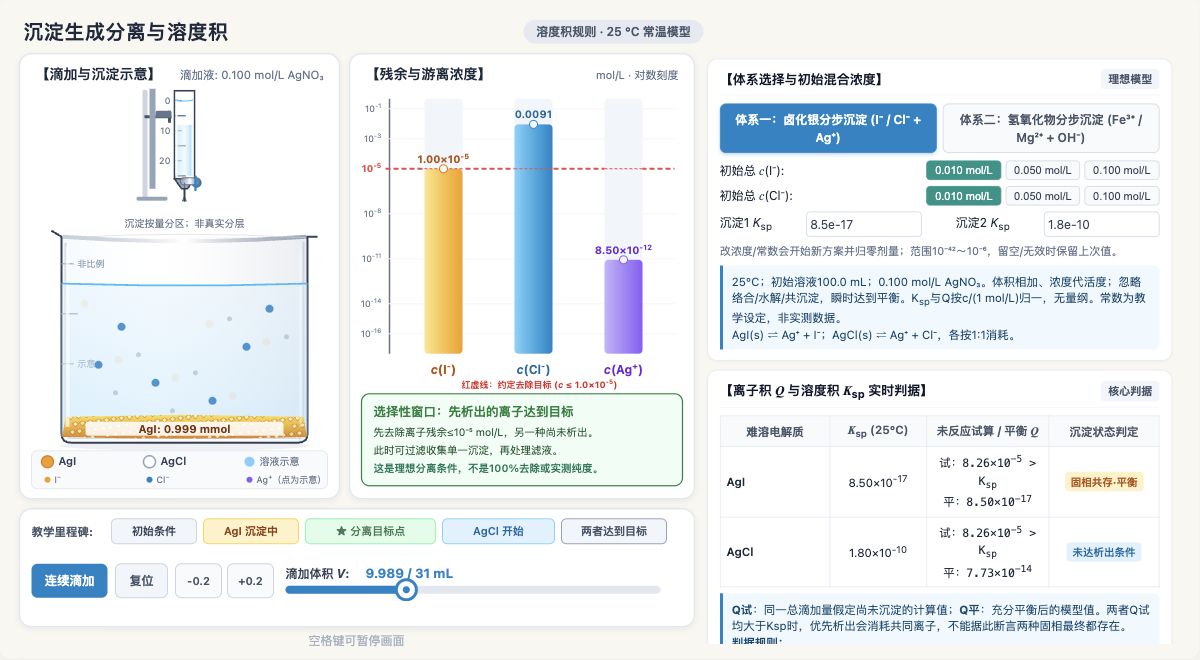
Task: Set initial c(I⁻) to 0.050 mol/L
Action: point(1043,170)
